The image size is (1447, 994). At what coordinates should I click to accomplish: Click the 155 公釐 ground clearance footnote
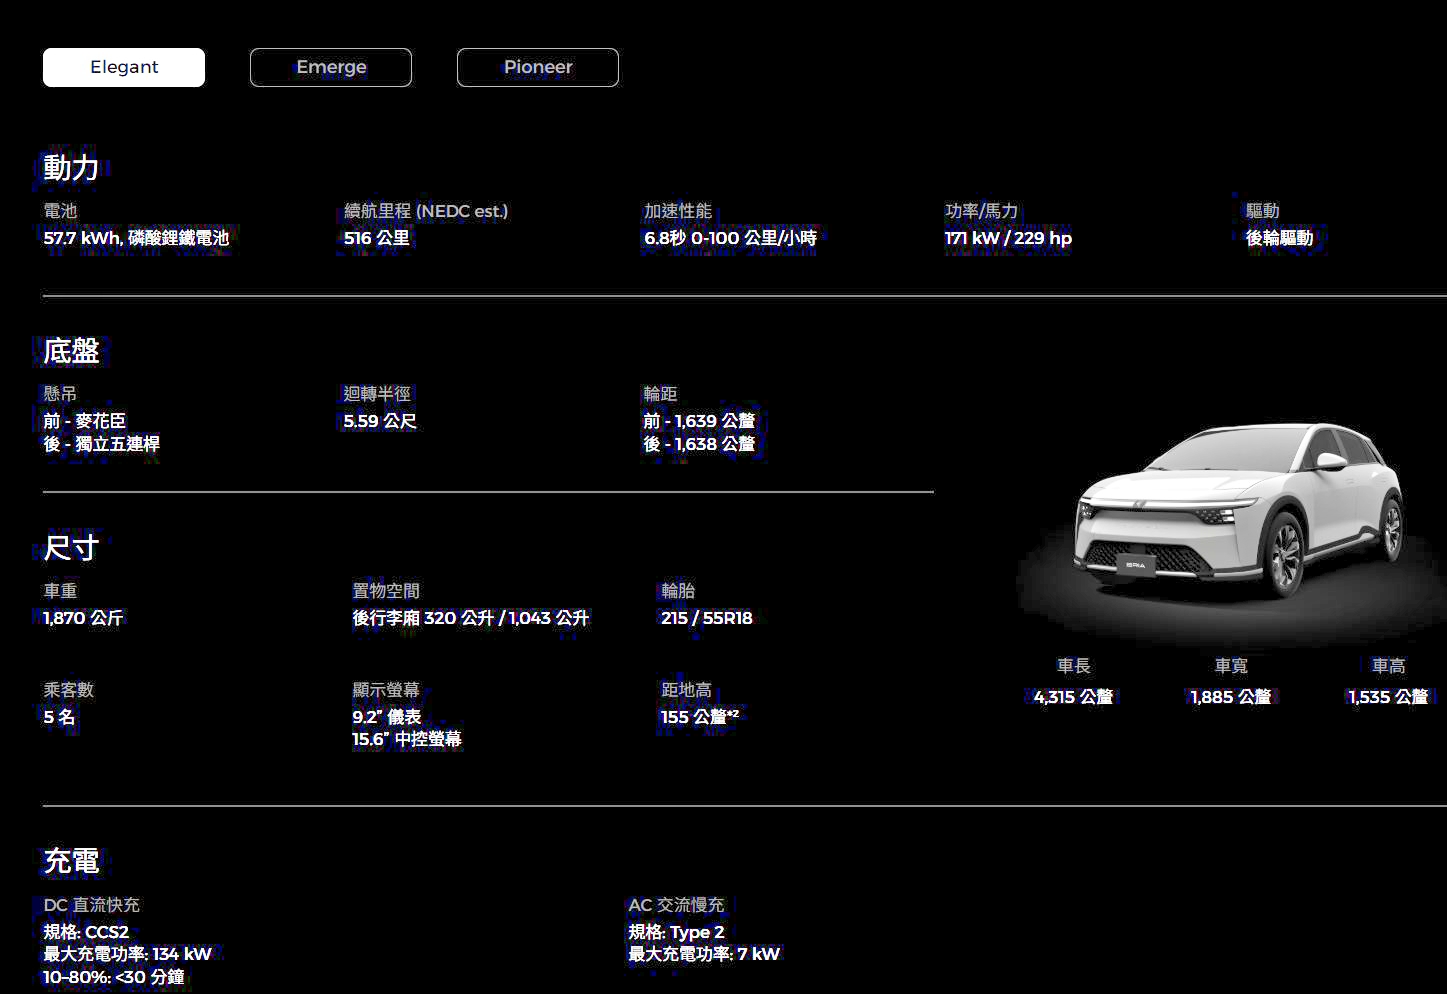coord(699,717)
